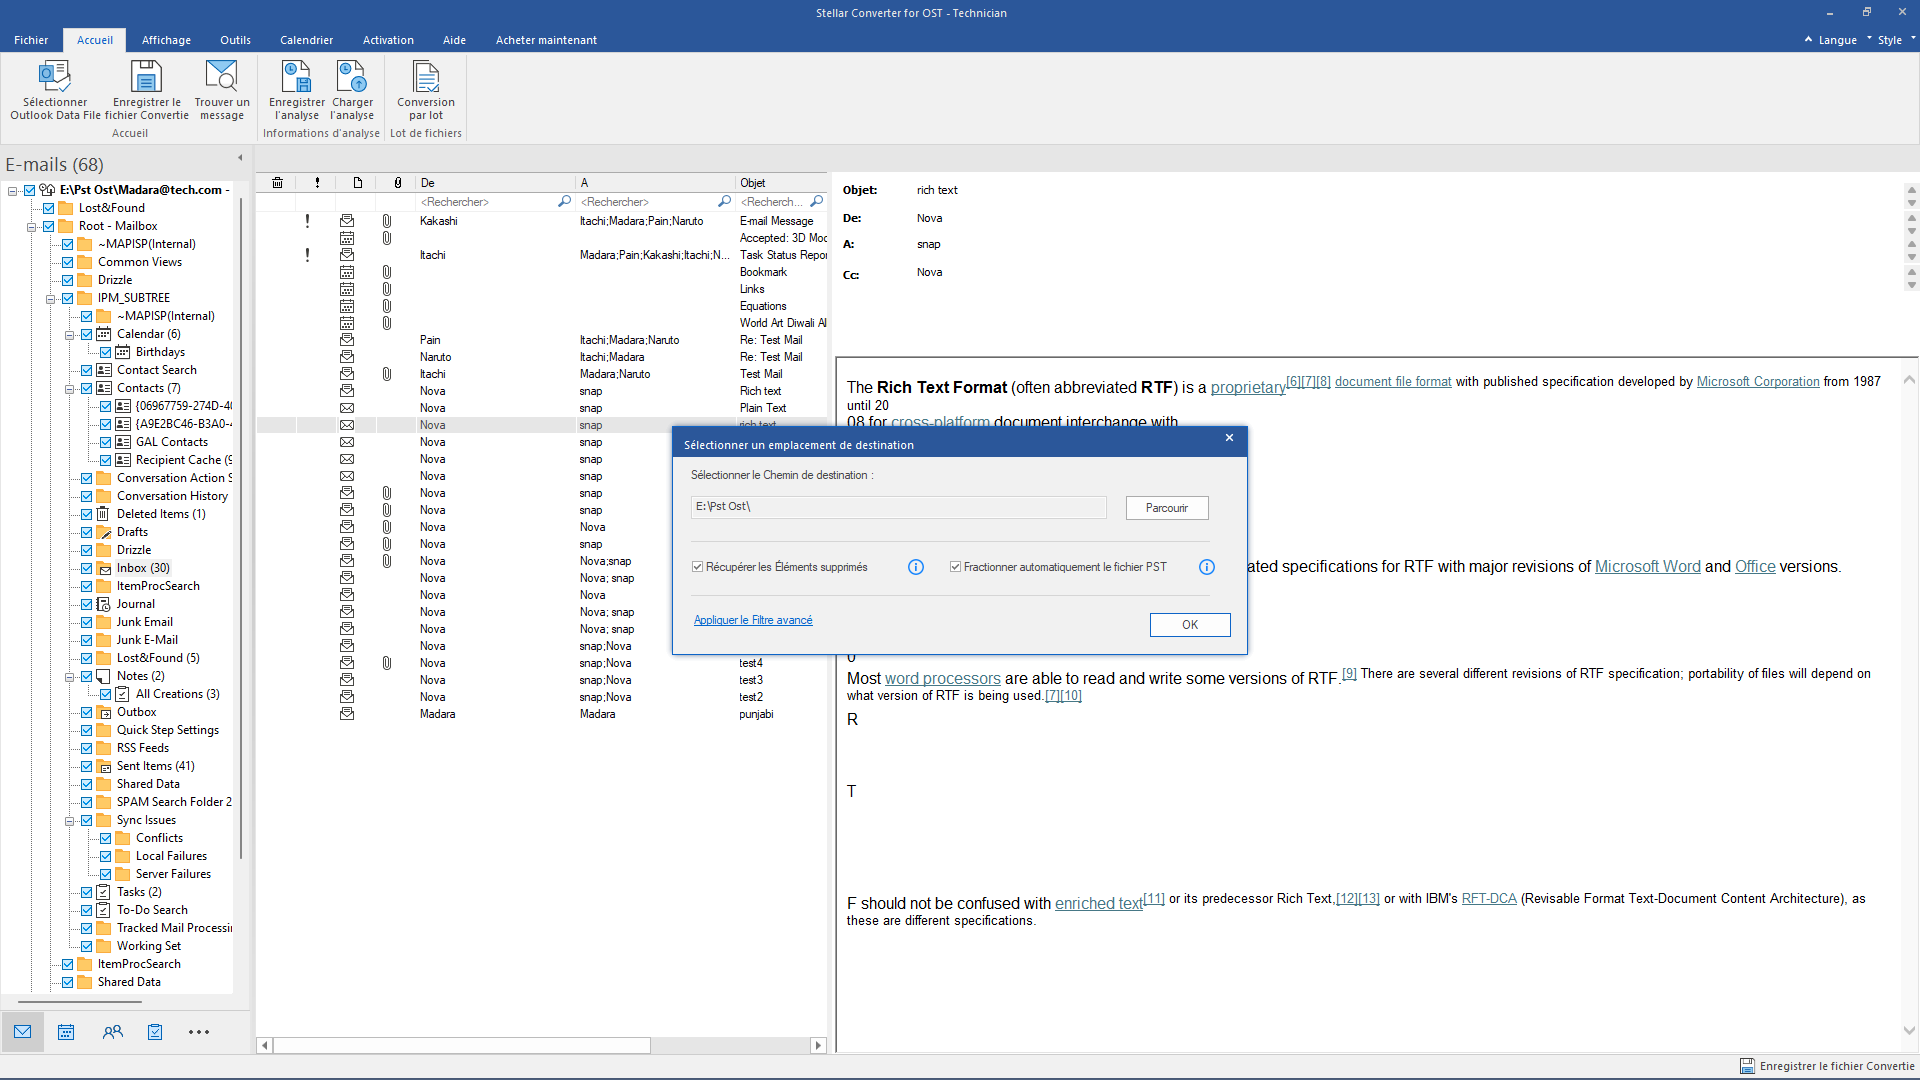Click info icon next to Récupérer les Éléments supprimés
Viewport: 1920px width, 1080px height.
tap(915, 567)
